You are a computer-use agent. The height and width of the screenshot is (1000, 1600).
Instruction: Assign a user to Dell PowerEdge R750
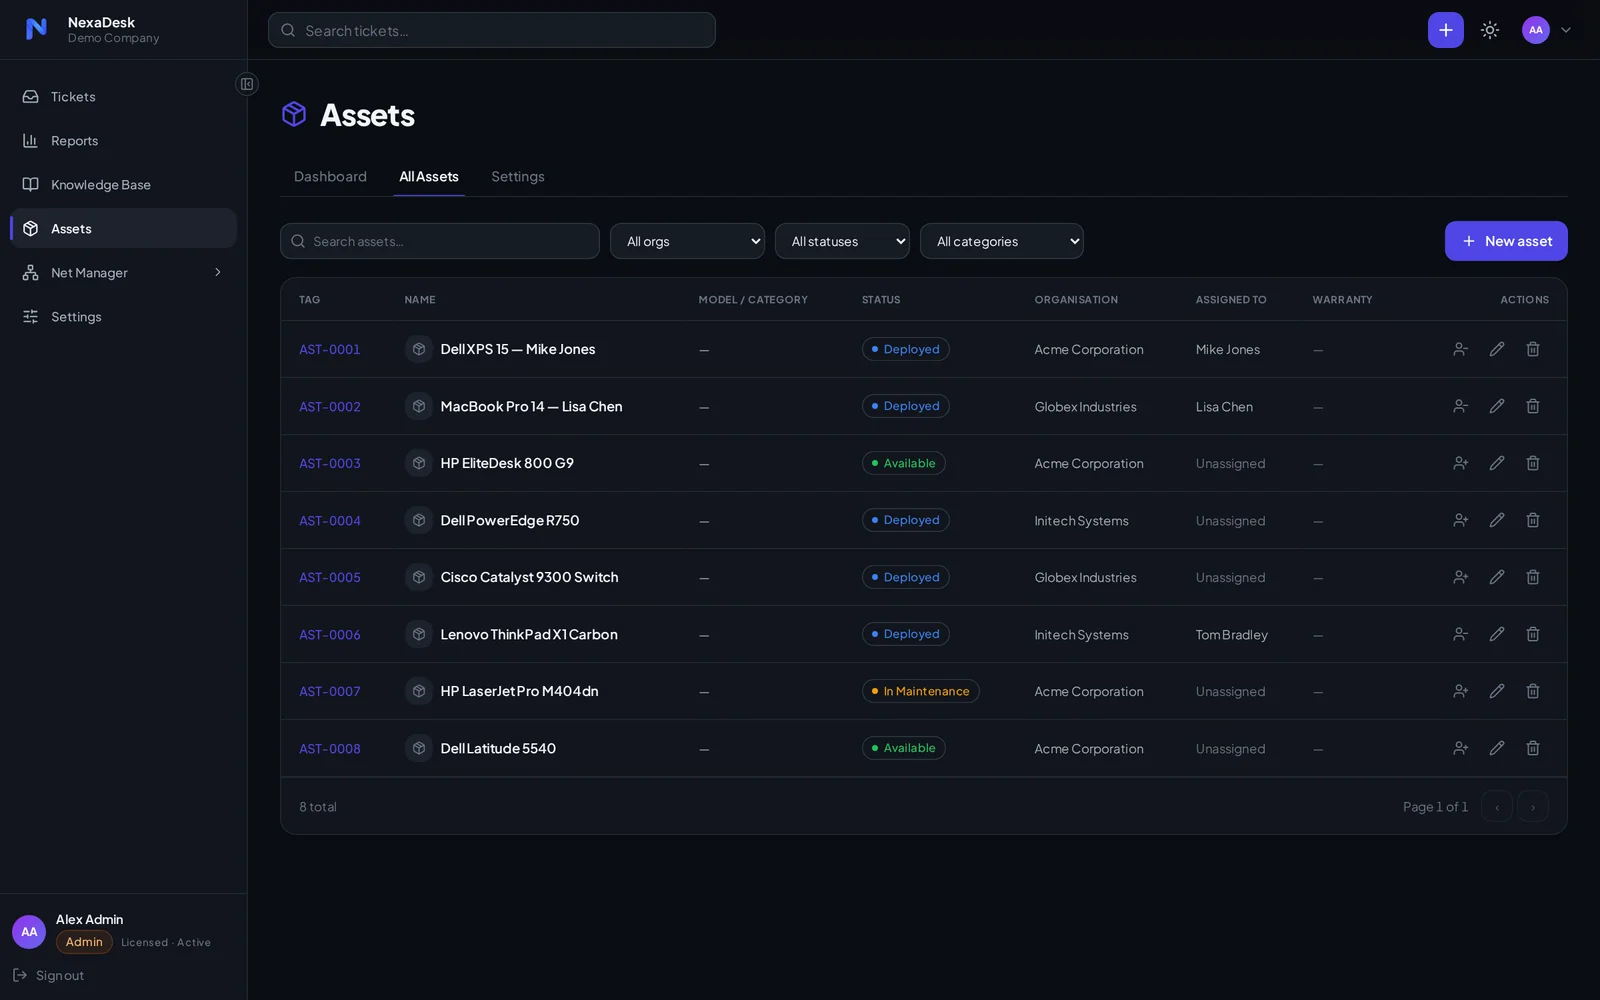1461,520
